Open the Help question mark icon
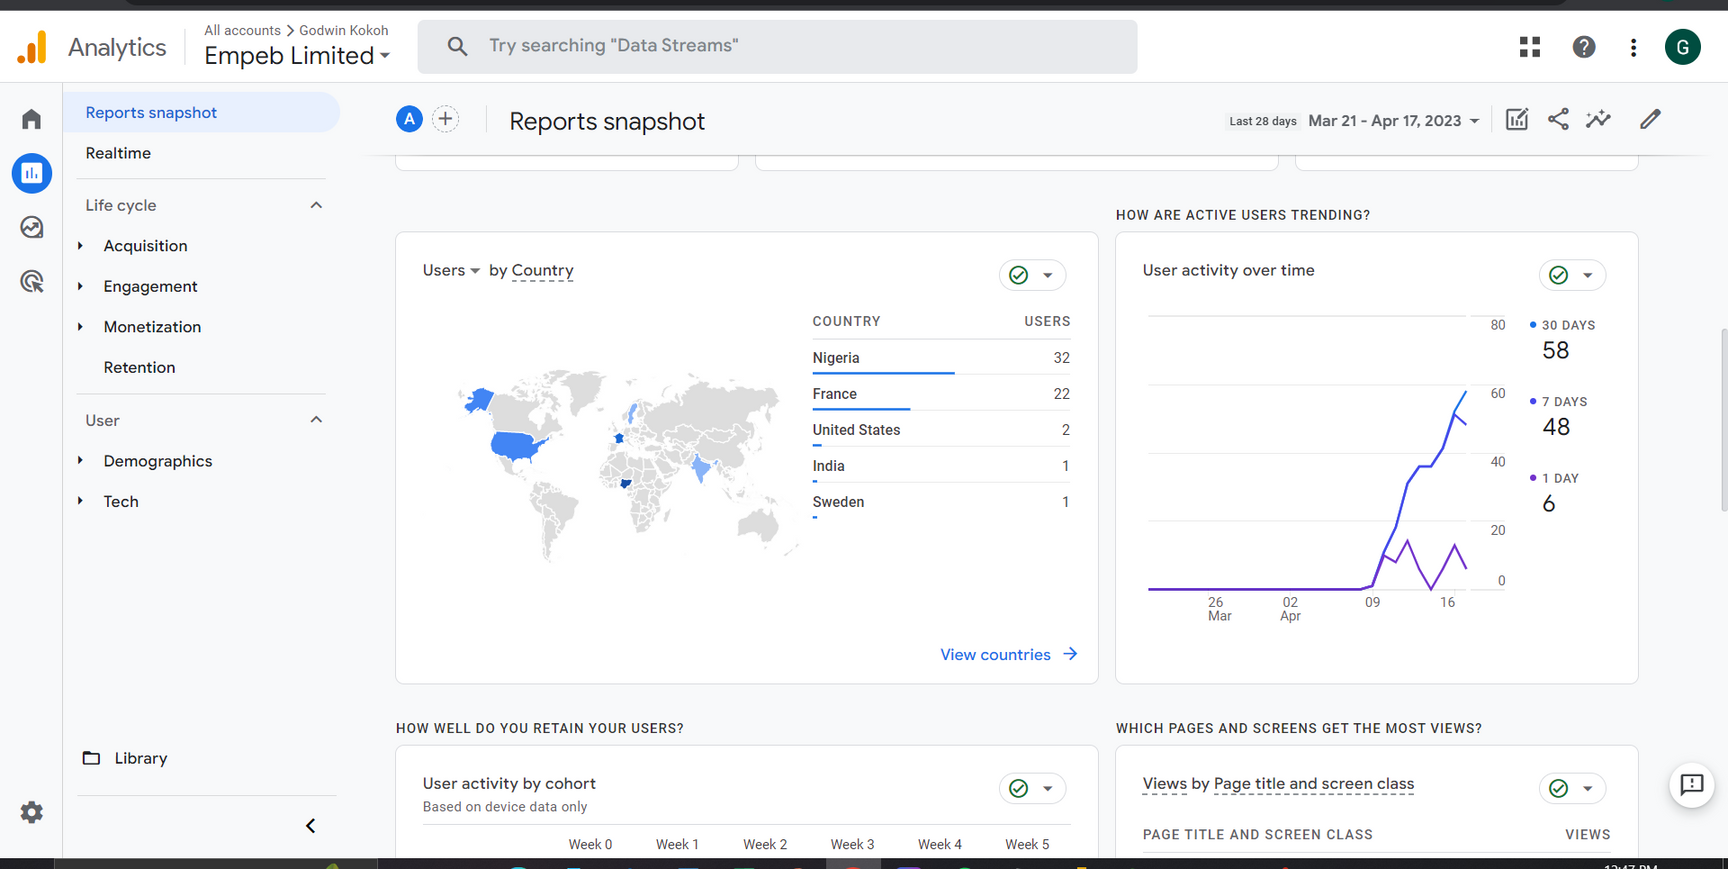 [1584, 47]
